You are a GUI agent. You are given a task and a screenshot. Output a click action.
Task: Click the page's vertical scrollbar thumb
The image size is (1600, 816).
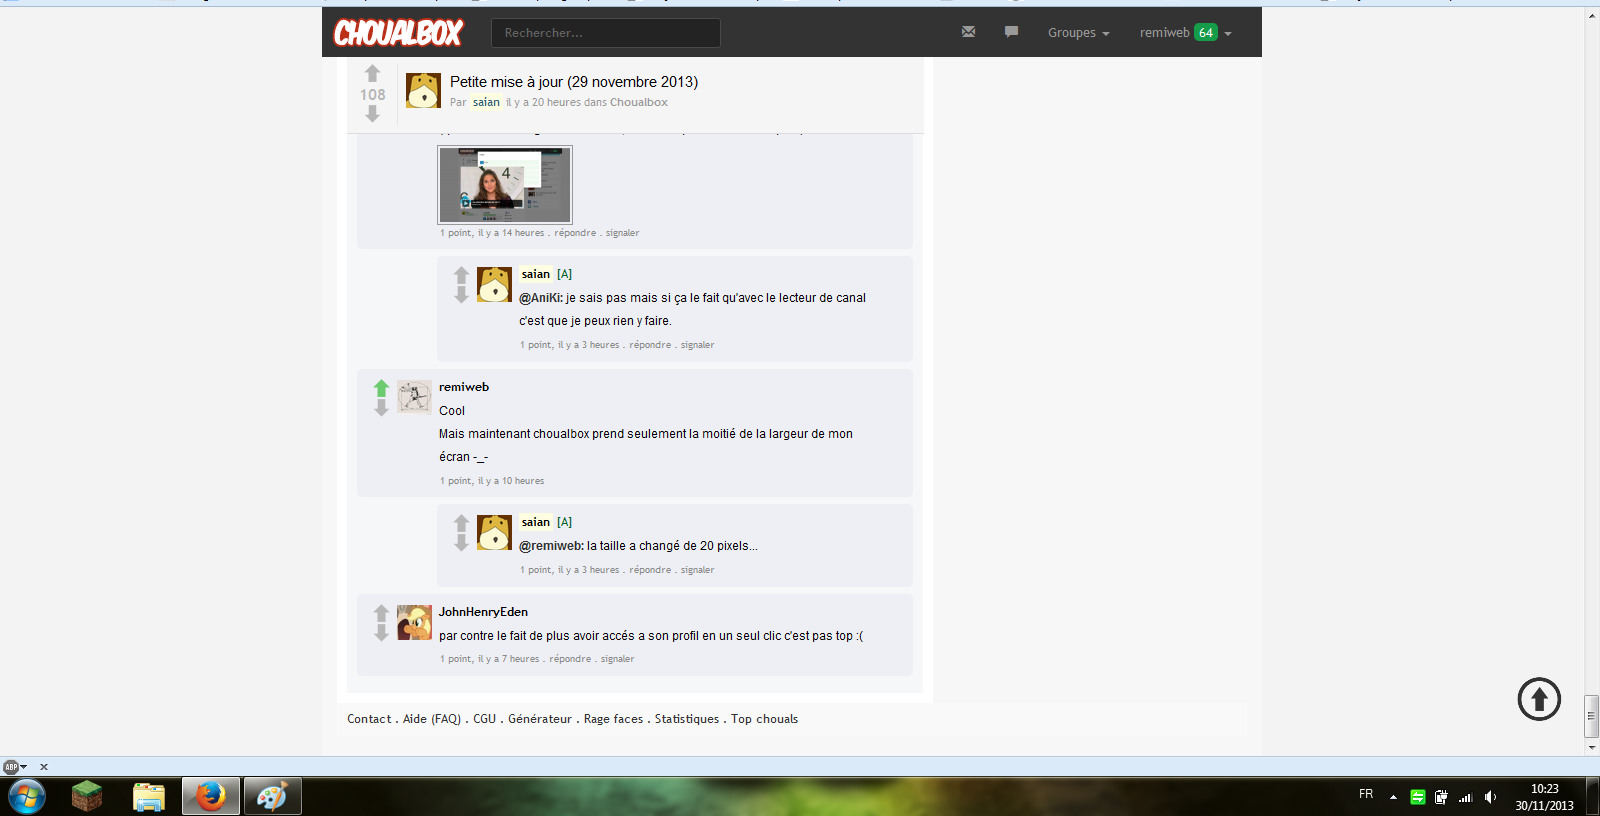pos(1591,715)
